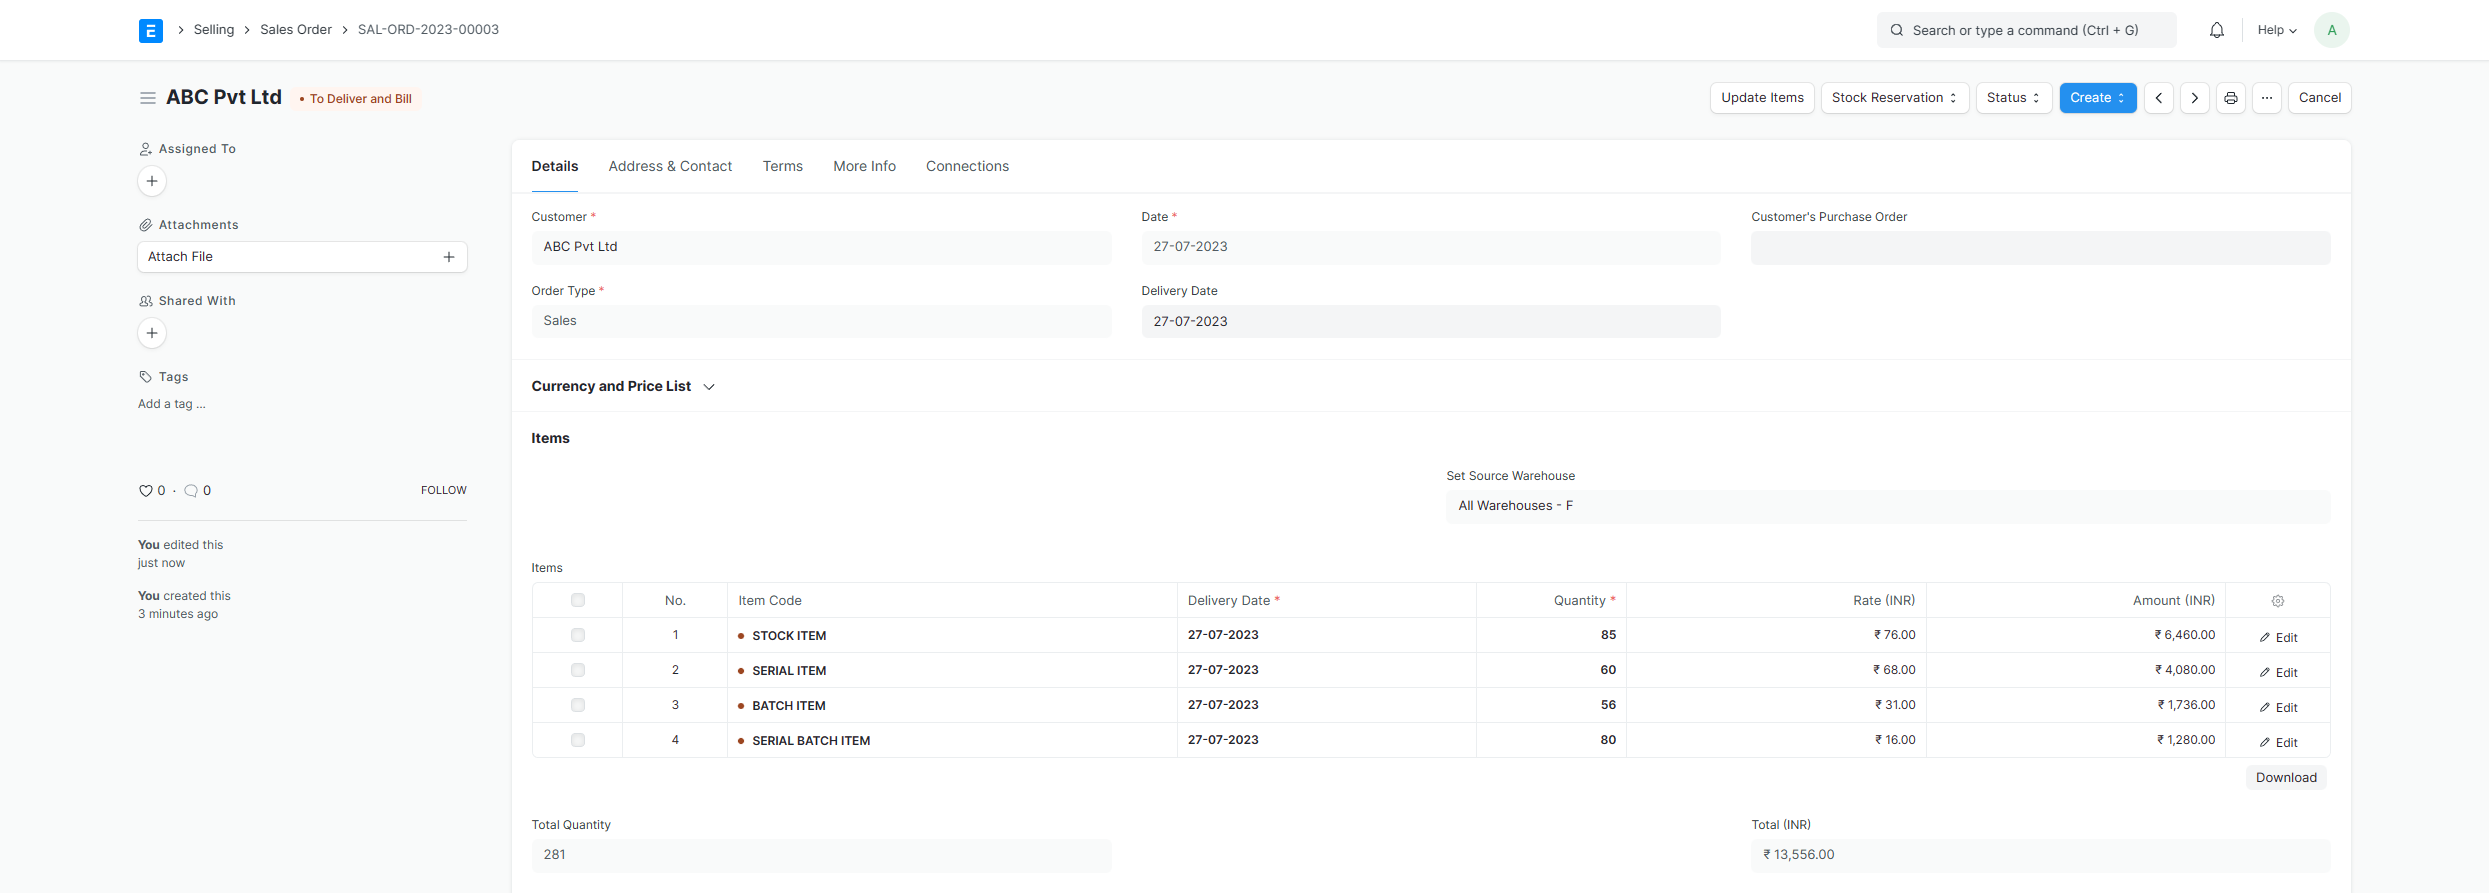This screenshot has height=893, width=2489.
Task: Go to previous document arrow
Action: (2158, 98)
